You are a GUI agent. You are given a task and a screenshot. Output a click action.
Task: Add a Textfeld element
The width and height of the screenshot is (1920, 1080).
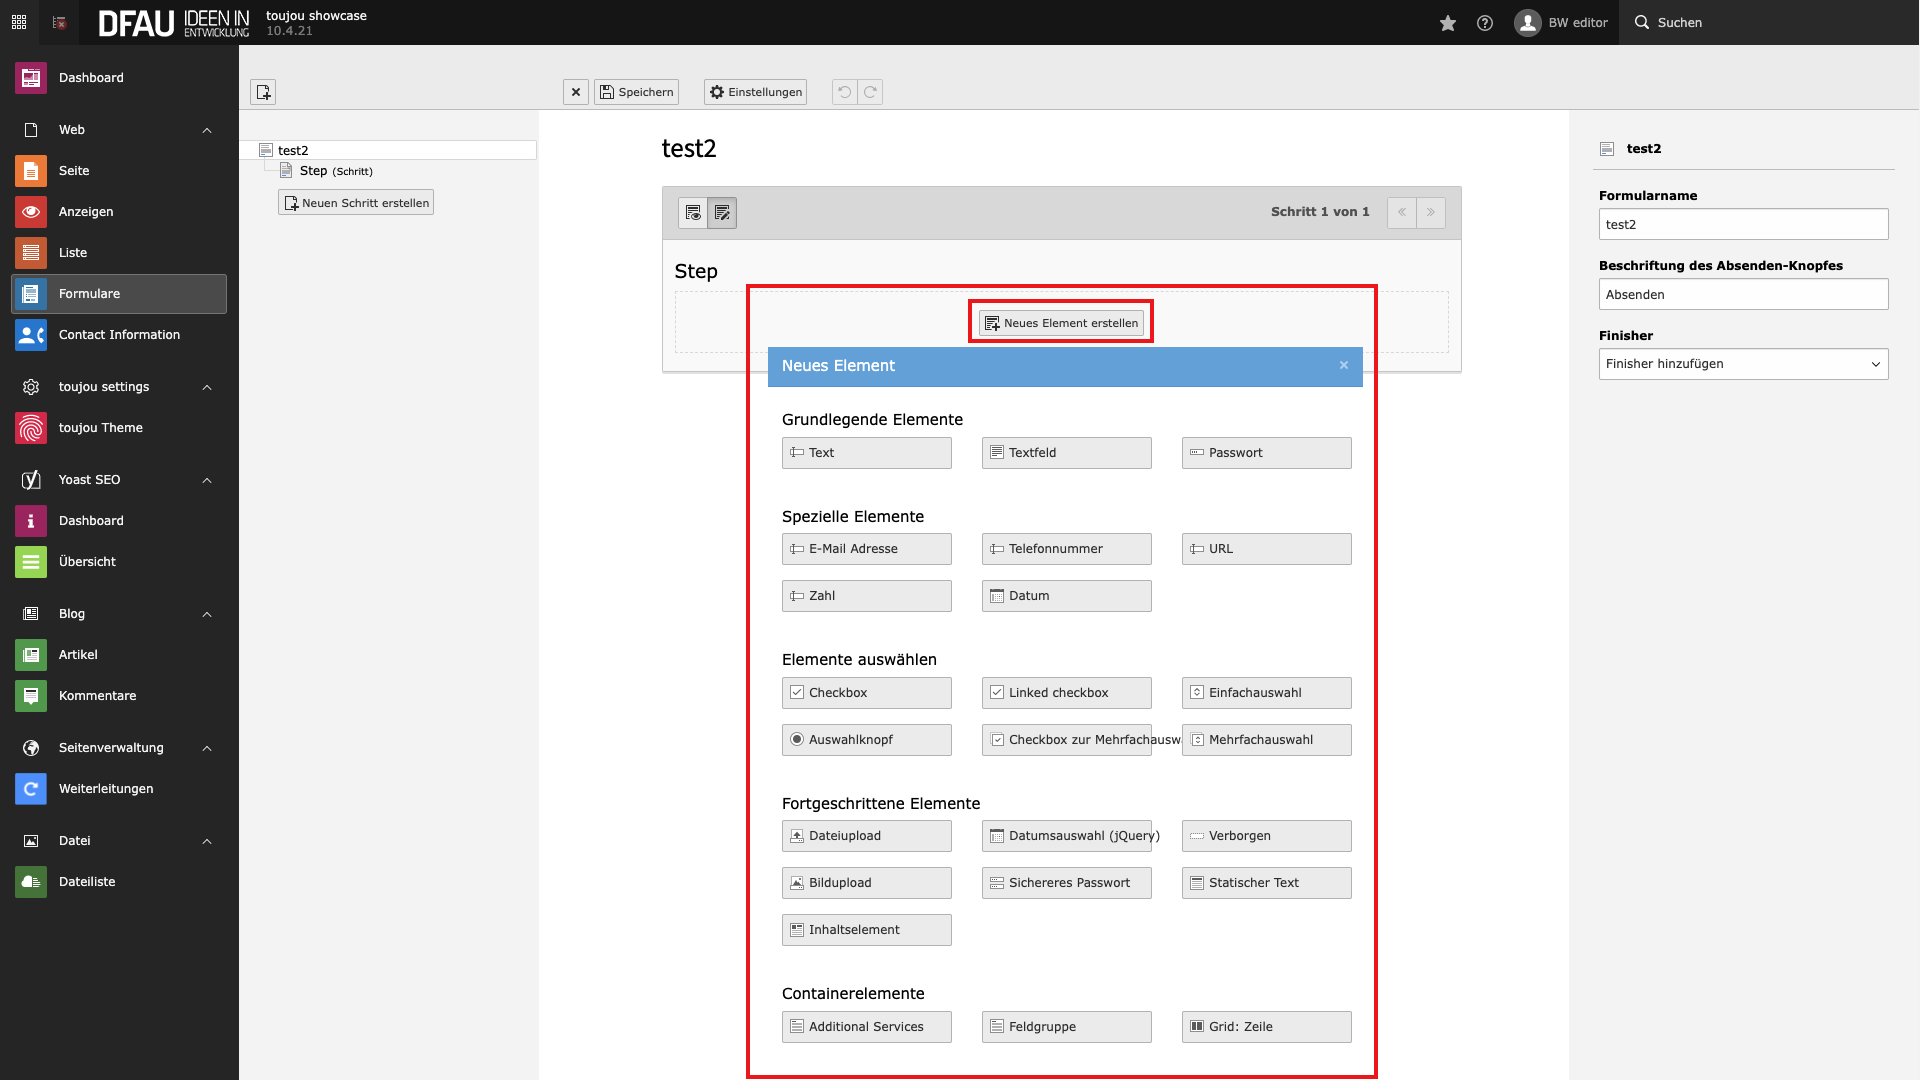click(x=1067, y=453)
